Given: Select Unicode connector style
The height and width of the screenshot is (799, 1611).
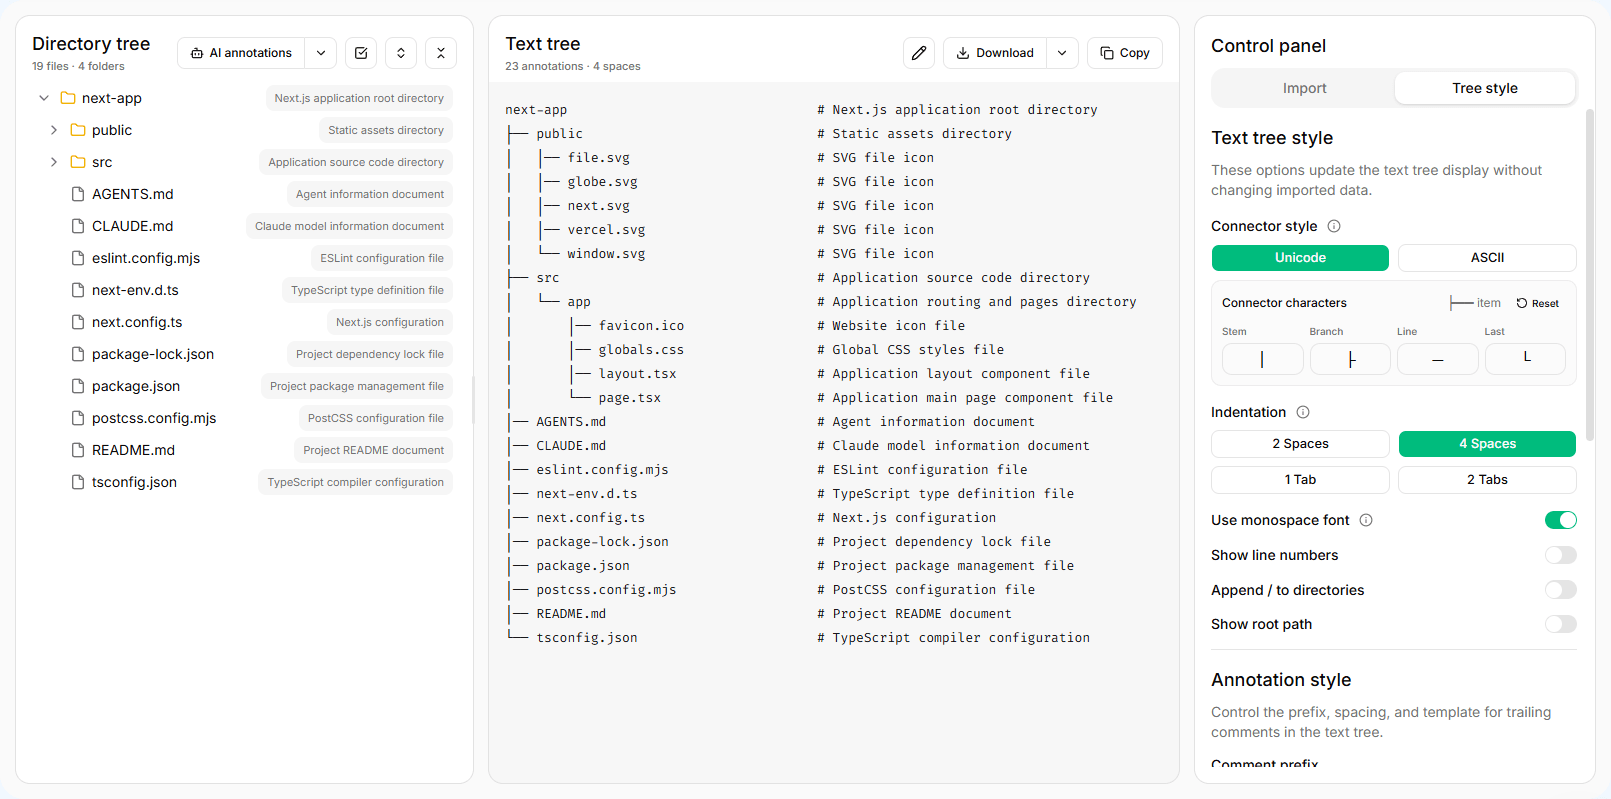Looking at the screenshot, I should (1300, 258).
